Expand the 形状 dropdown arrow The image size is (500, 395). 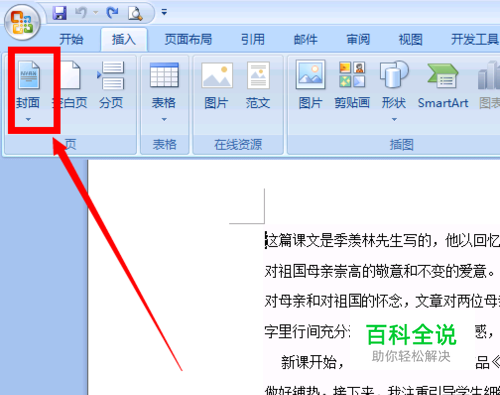(394, 119)
